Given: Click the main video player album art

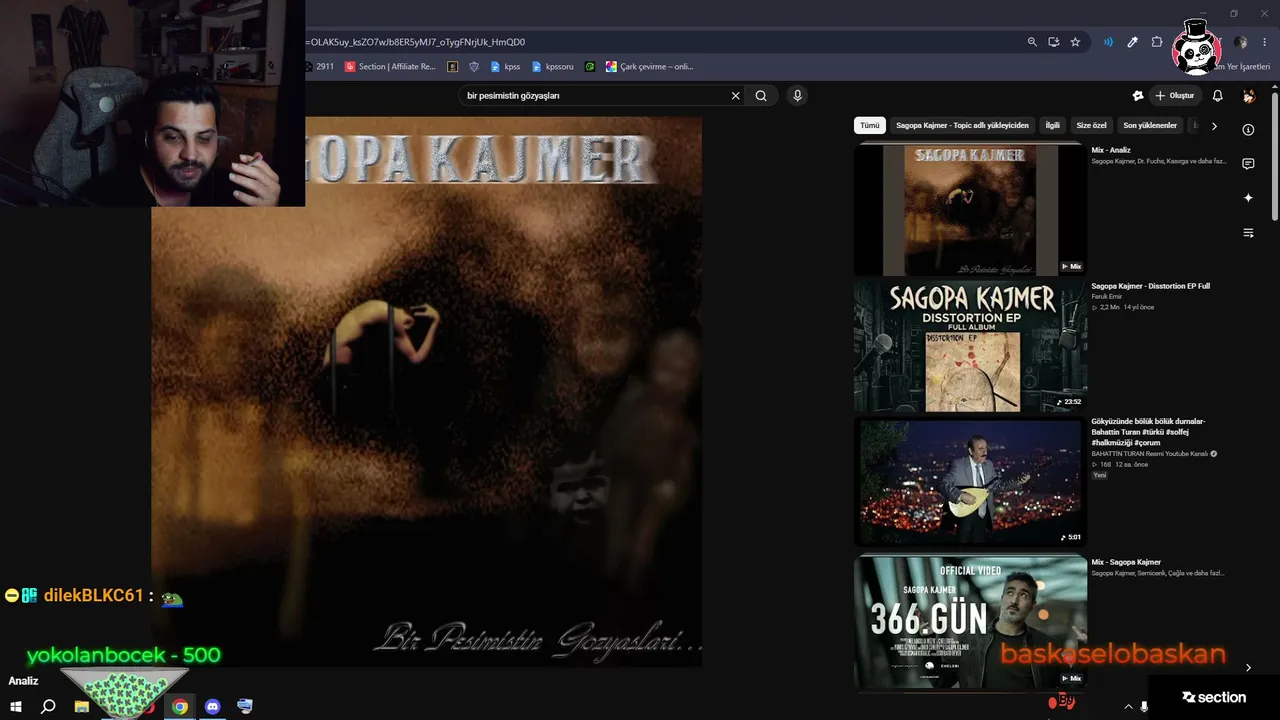Looking at the screenshot, I should click(x=427, y=392).
